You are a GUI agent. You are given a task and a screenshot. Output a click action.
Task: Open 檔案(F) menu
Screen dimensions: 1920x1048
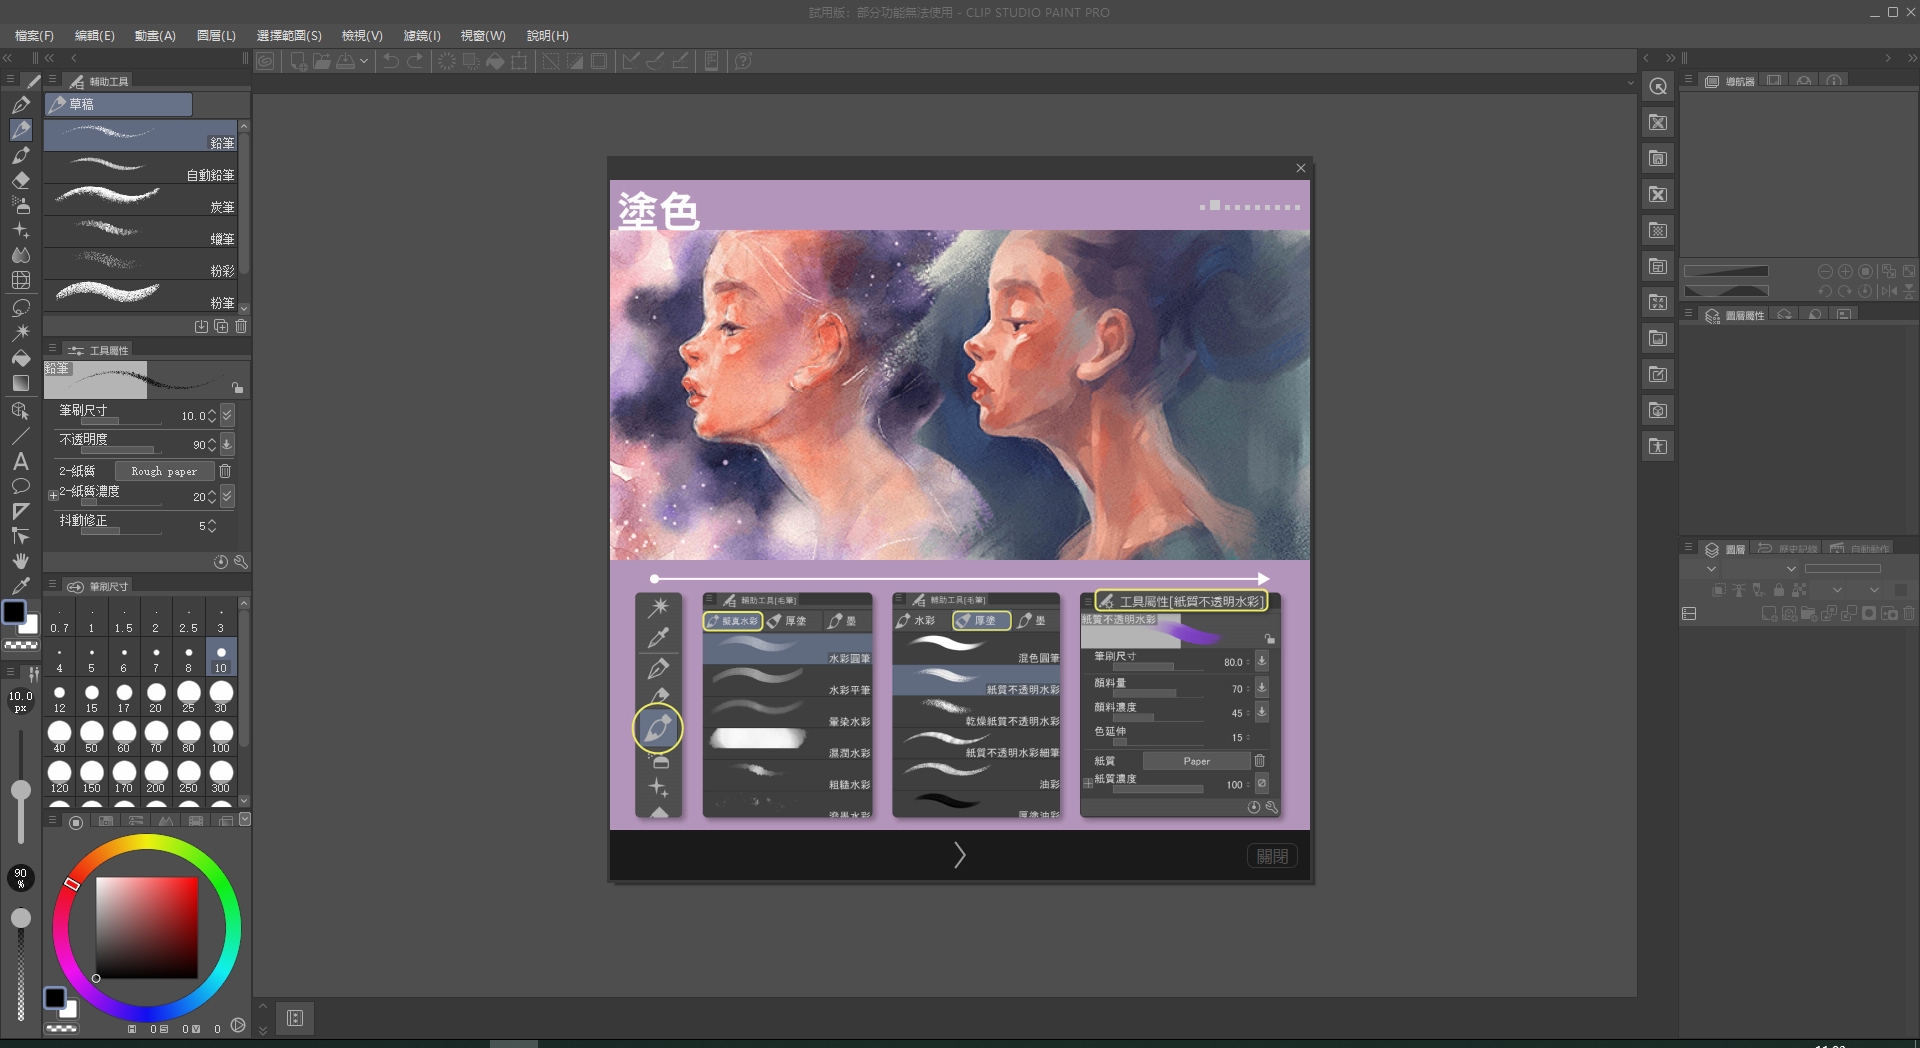pos(35,35)
